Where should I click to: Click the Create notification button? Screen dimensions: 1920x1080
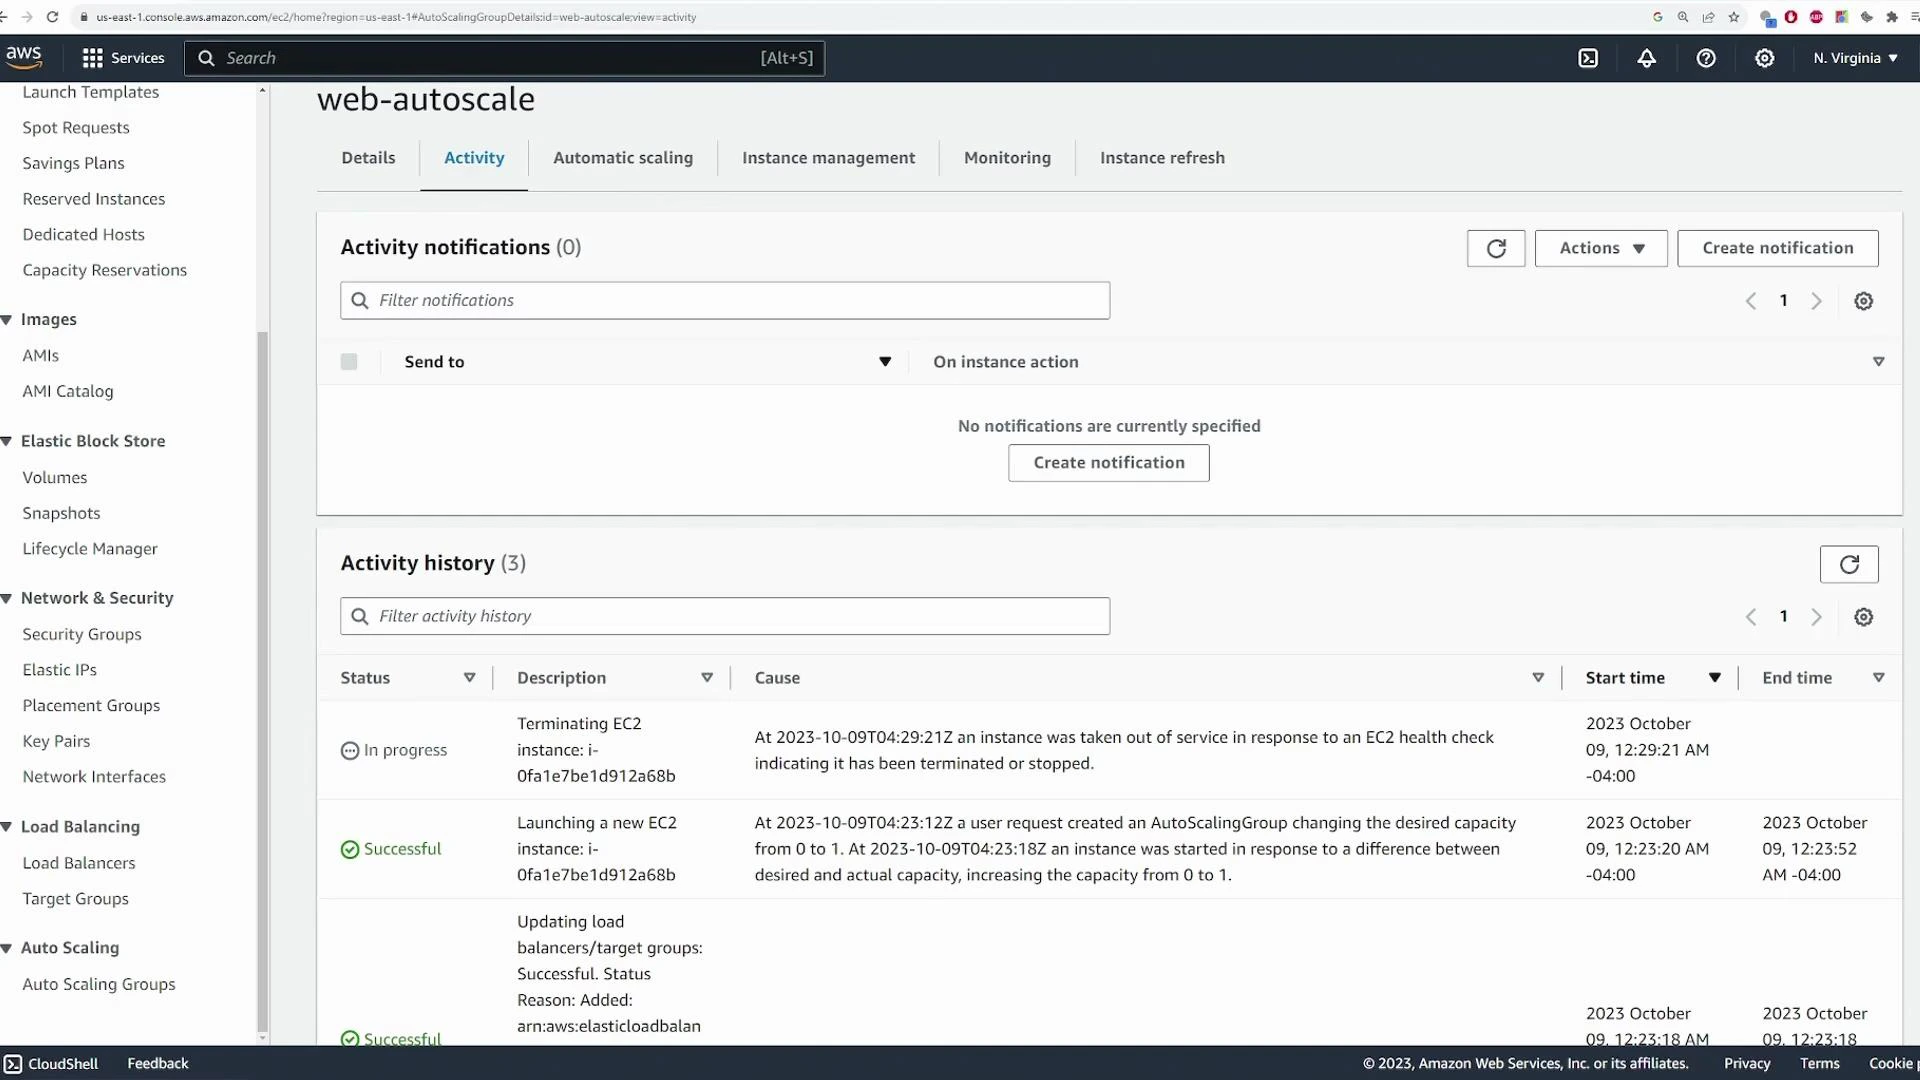tap(1779, 248)
